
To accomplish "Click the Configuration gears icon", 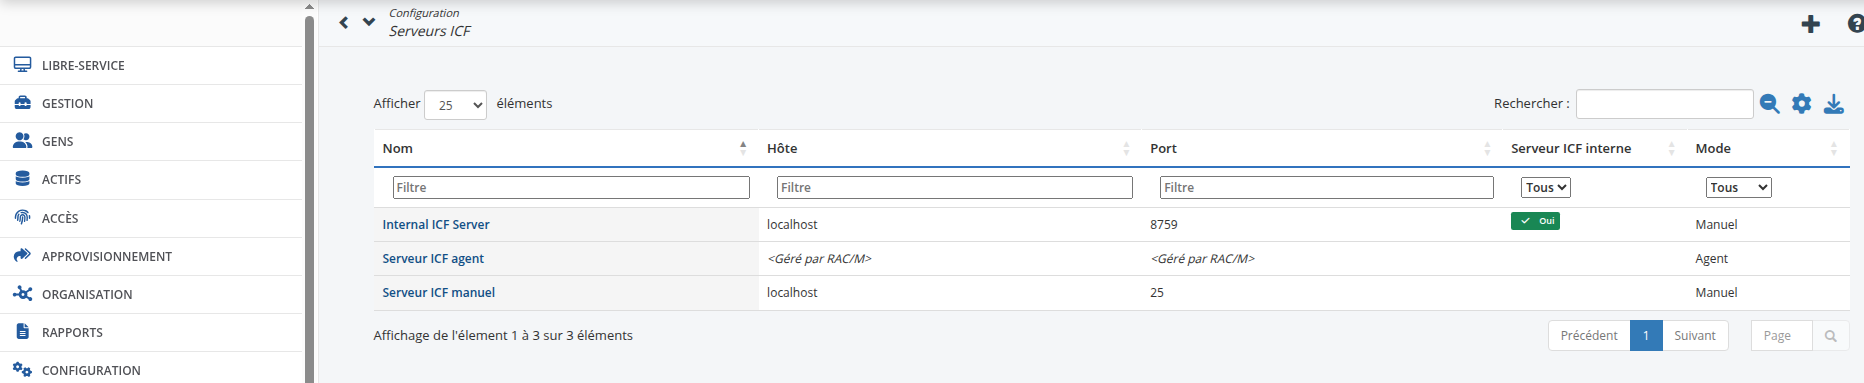I will tap(22, 369).
